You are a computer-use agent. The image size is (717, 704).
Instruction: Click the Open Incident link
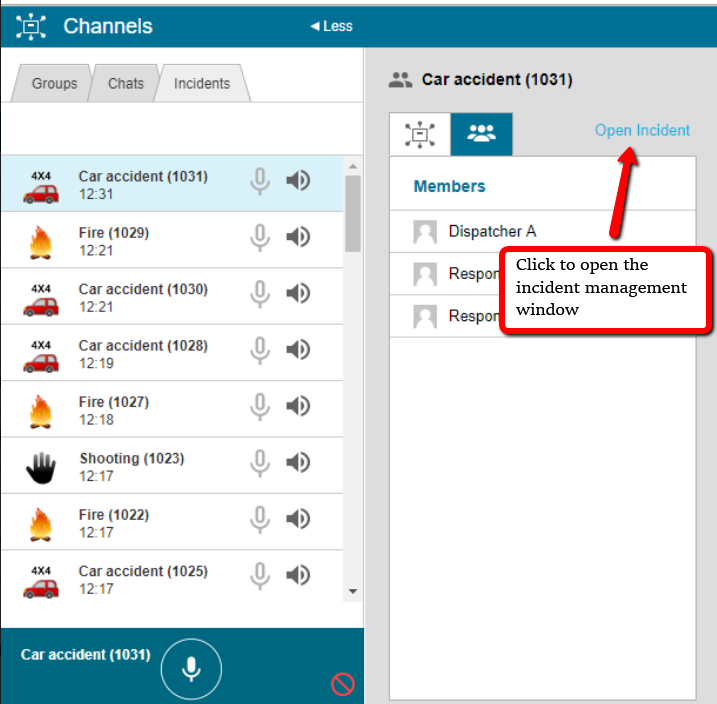coord(642,130)
